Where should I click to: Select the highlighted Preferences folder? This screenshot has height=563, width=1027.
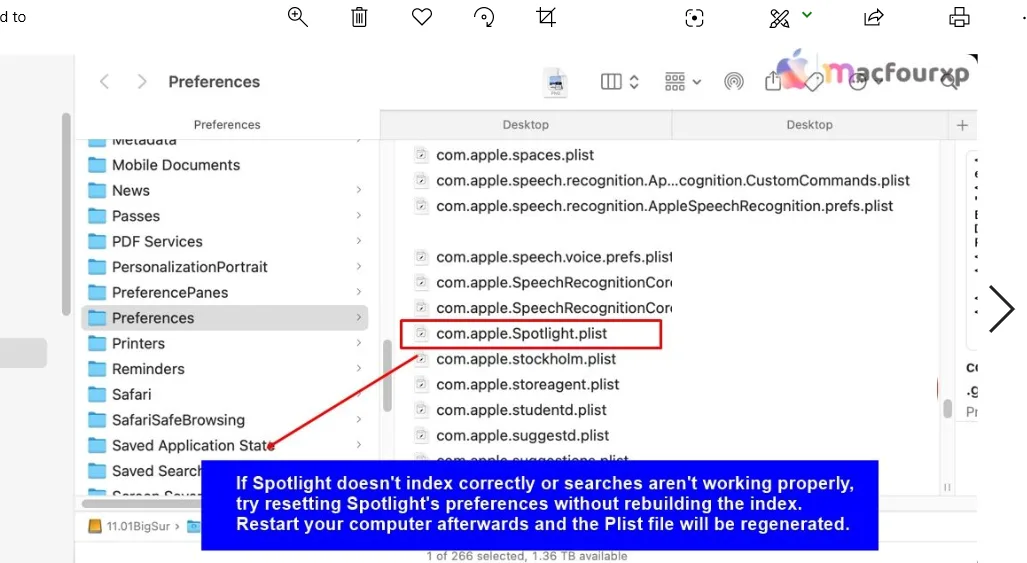coord(225,318)
